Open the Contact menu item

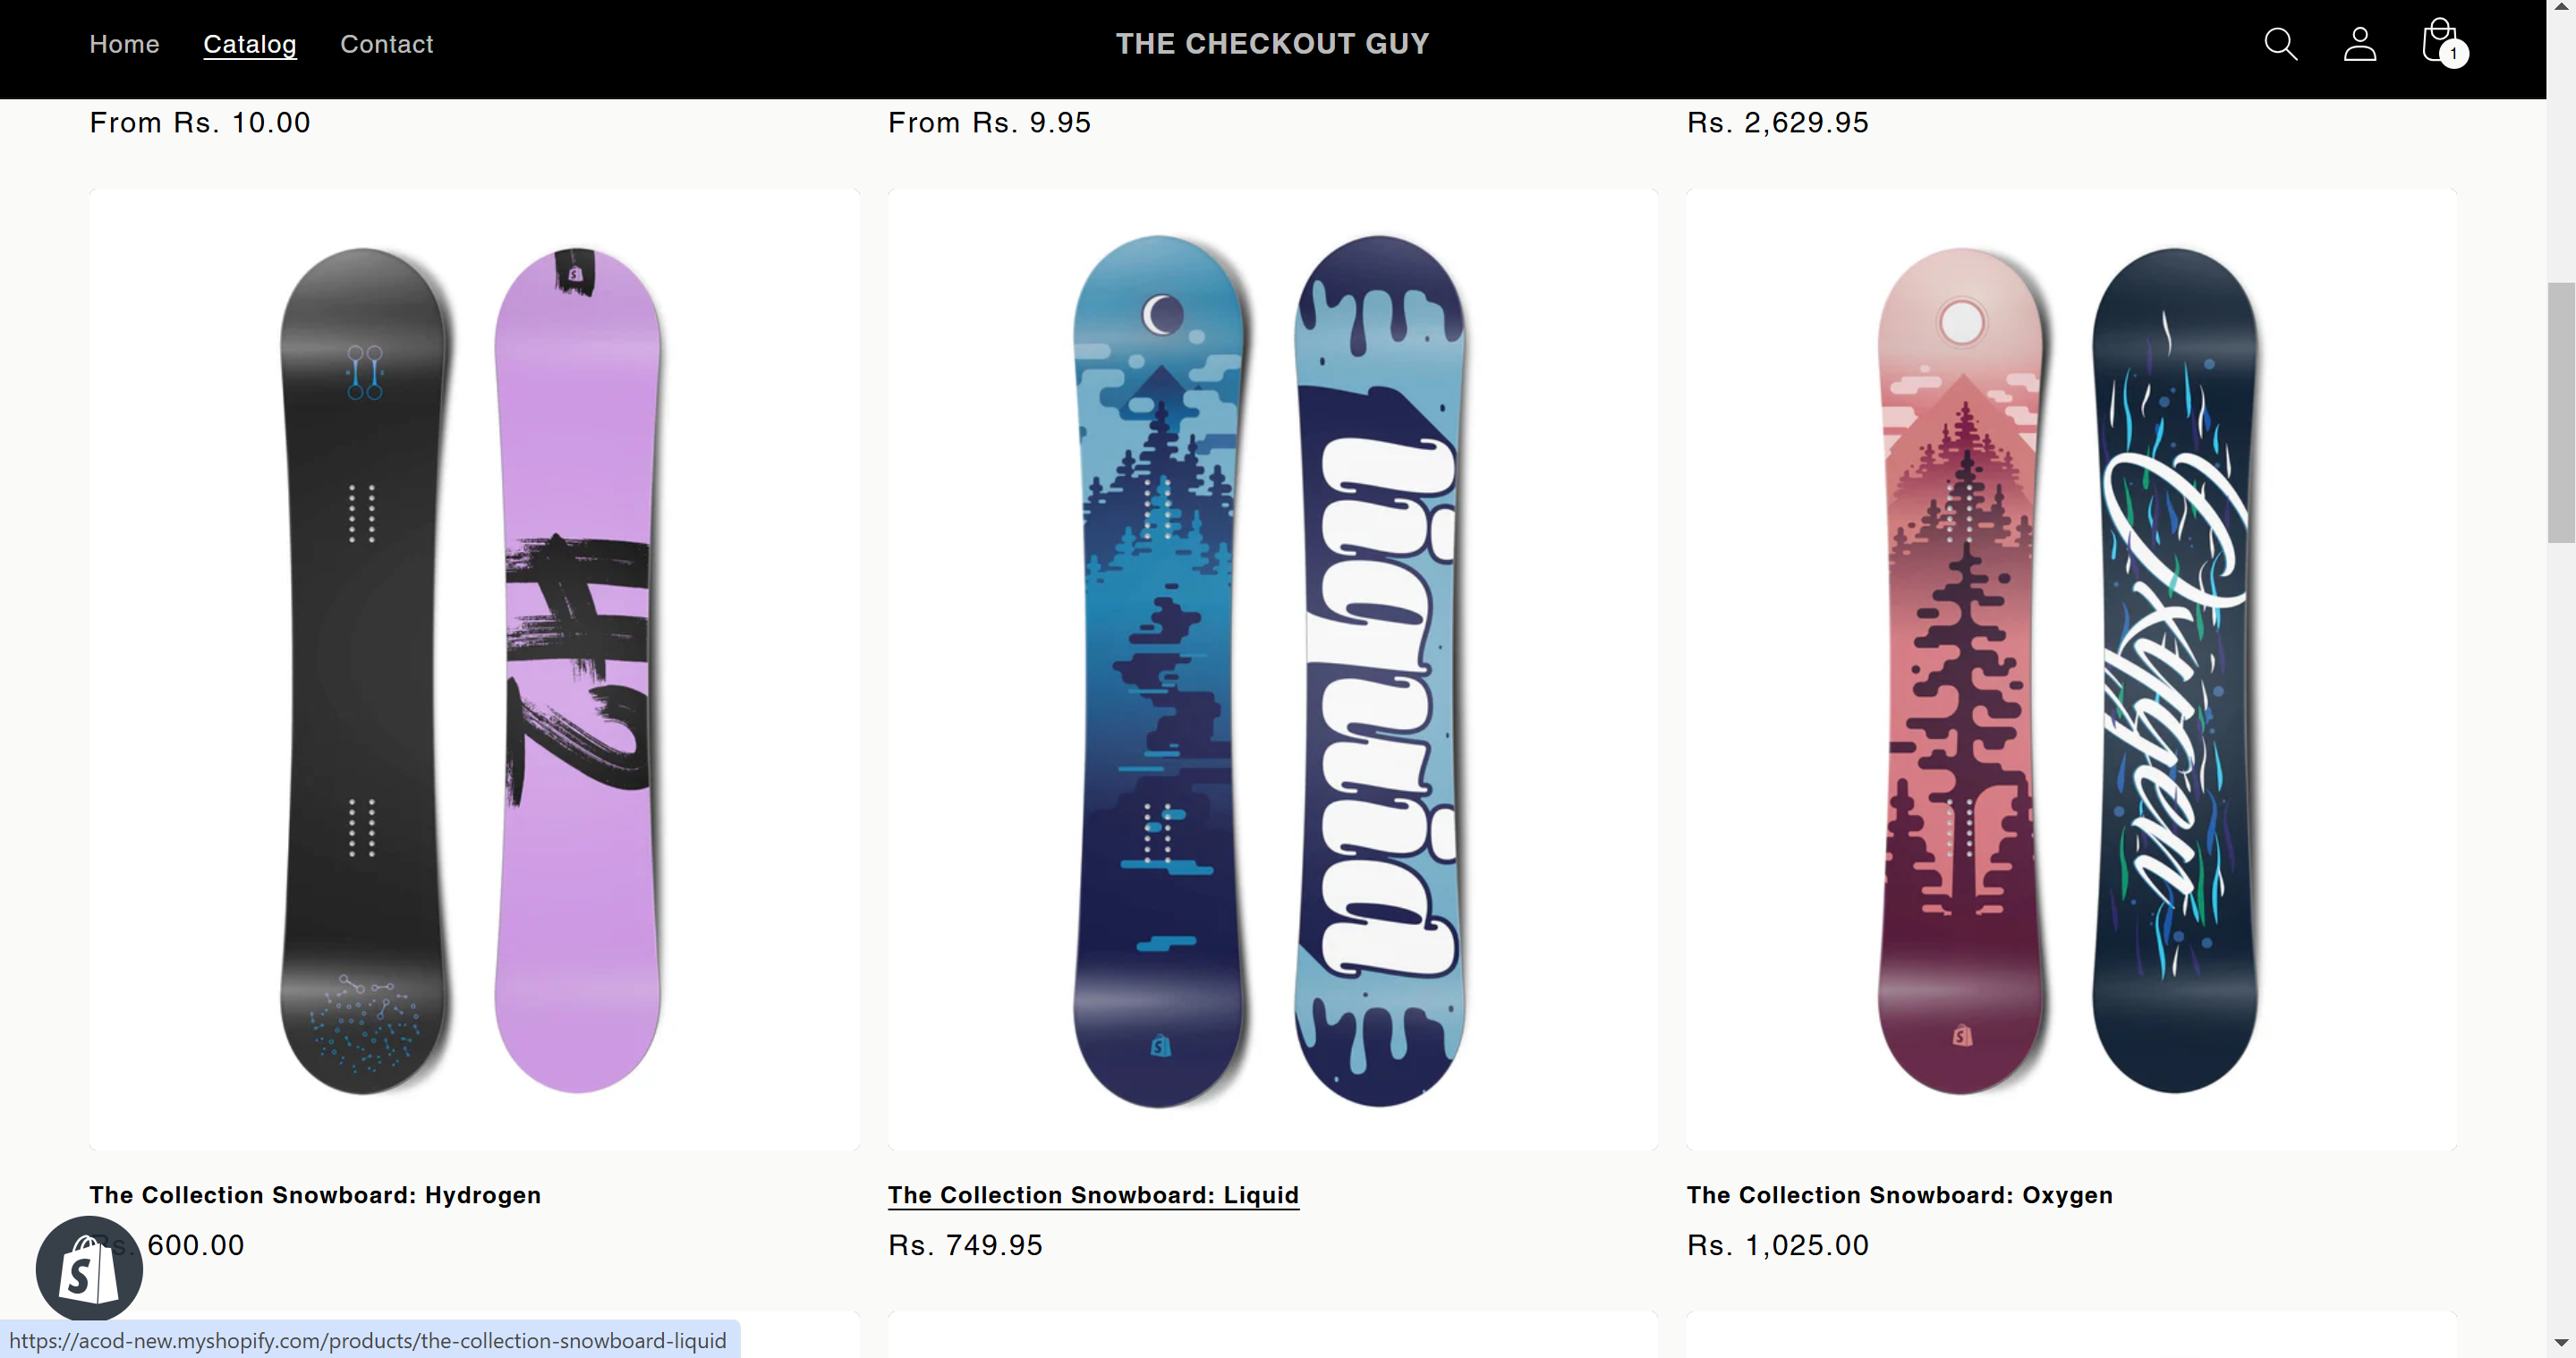tap(386, 44)
